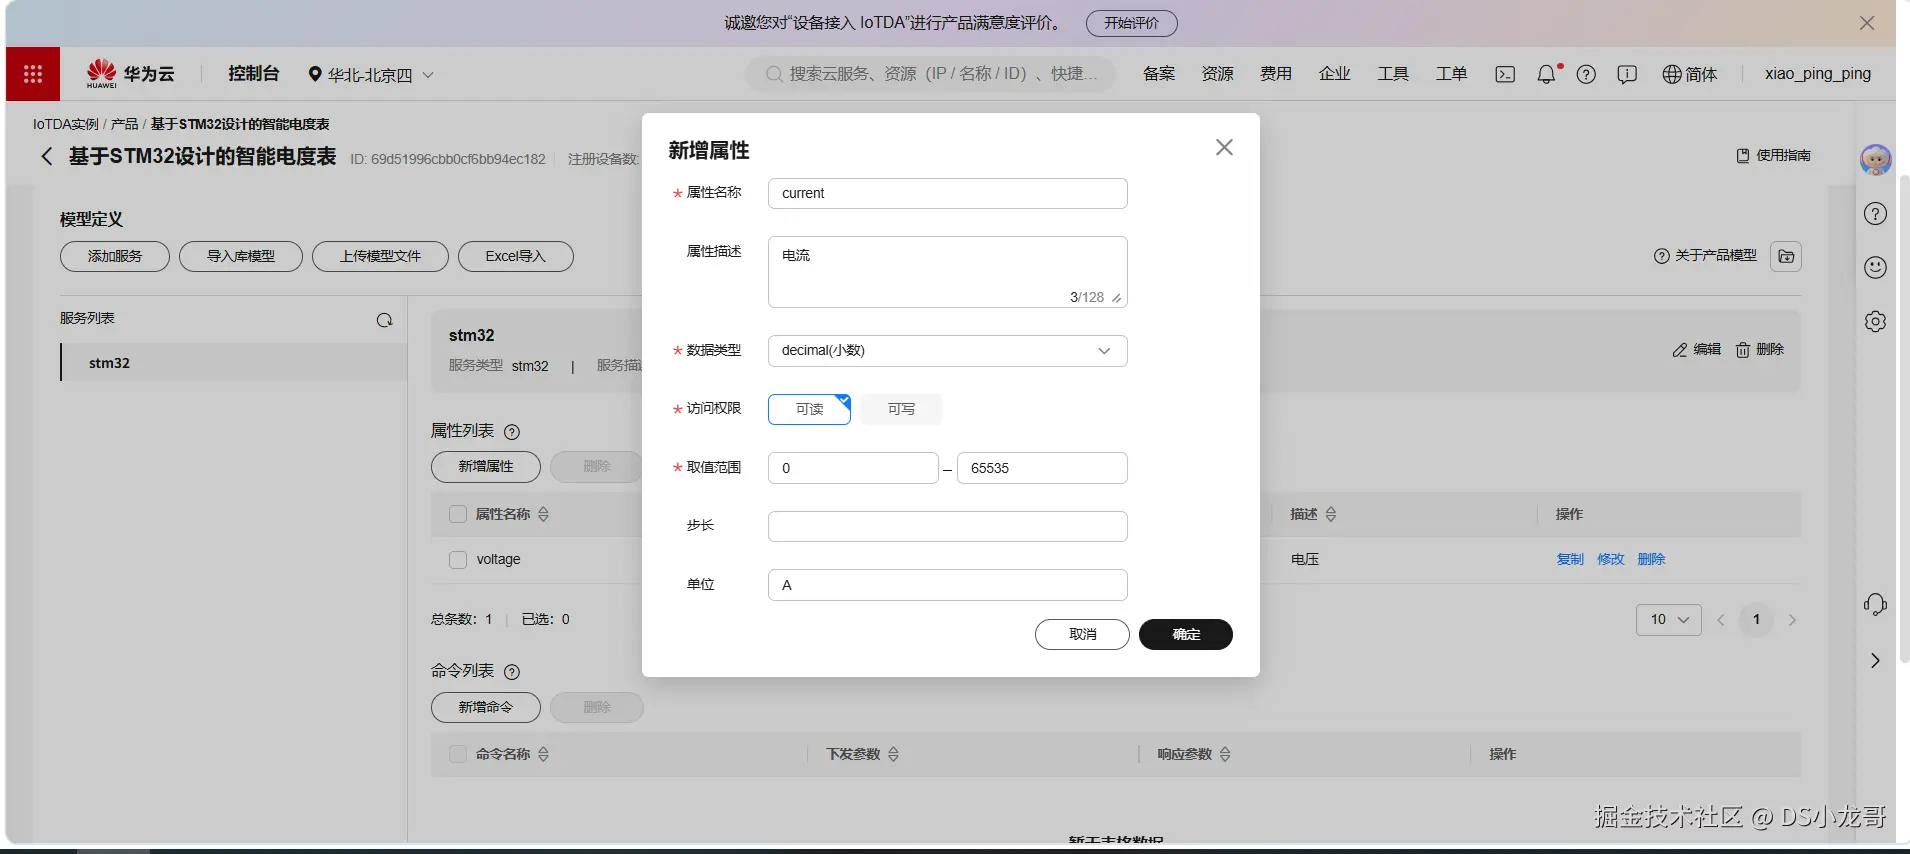
Task: Click 开始评价 in the top banner
Action: pos(1131,23)
